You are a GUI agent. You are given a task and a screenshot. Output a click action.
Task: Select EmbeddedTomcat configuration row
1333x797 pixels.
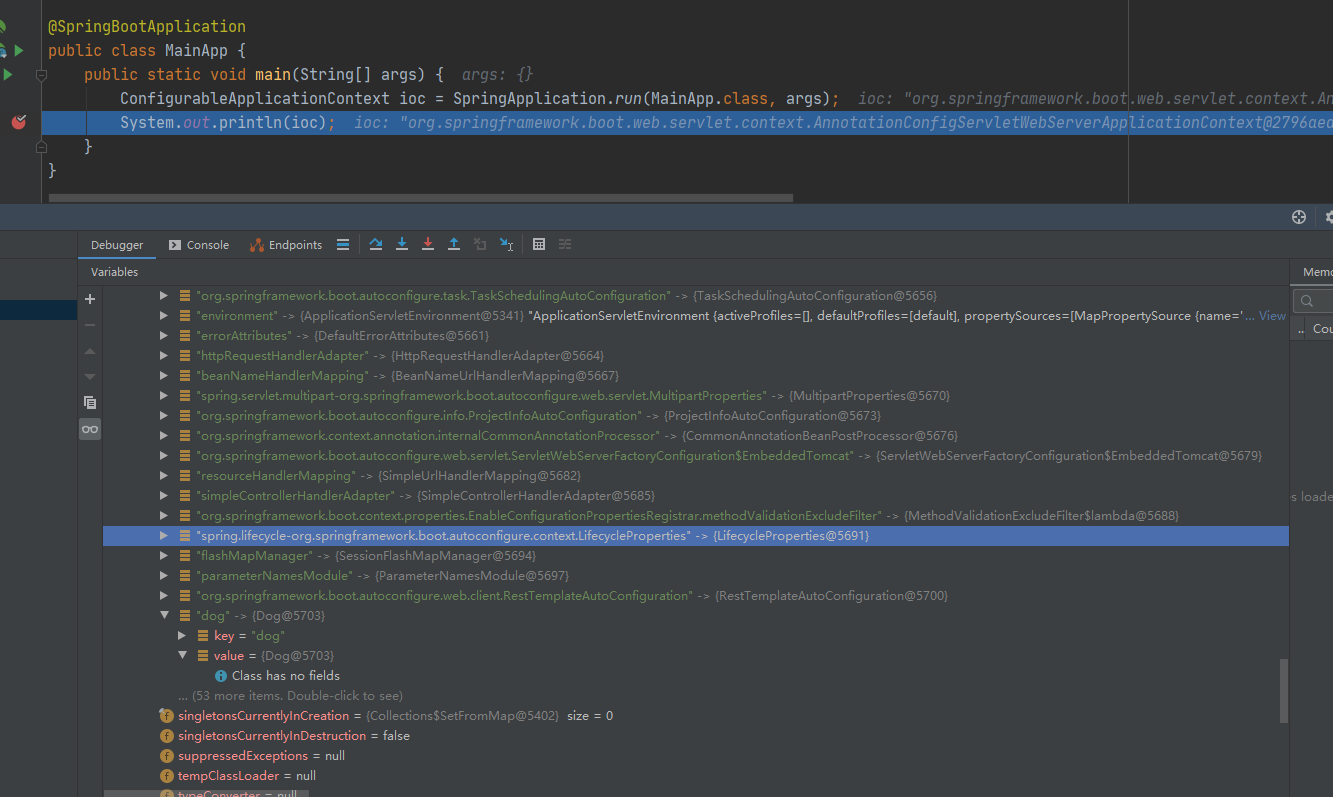696,456
